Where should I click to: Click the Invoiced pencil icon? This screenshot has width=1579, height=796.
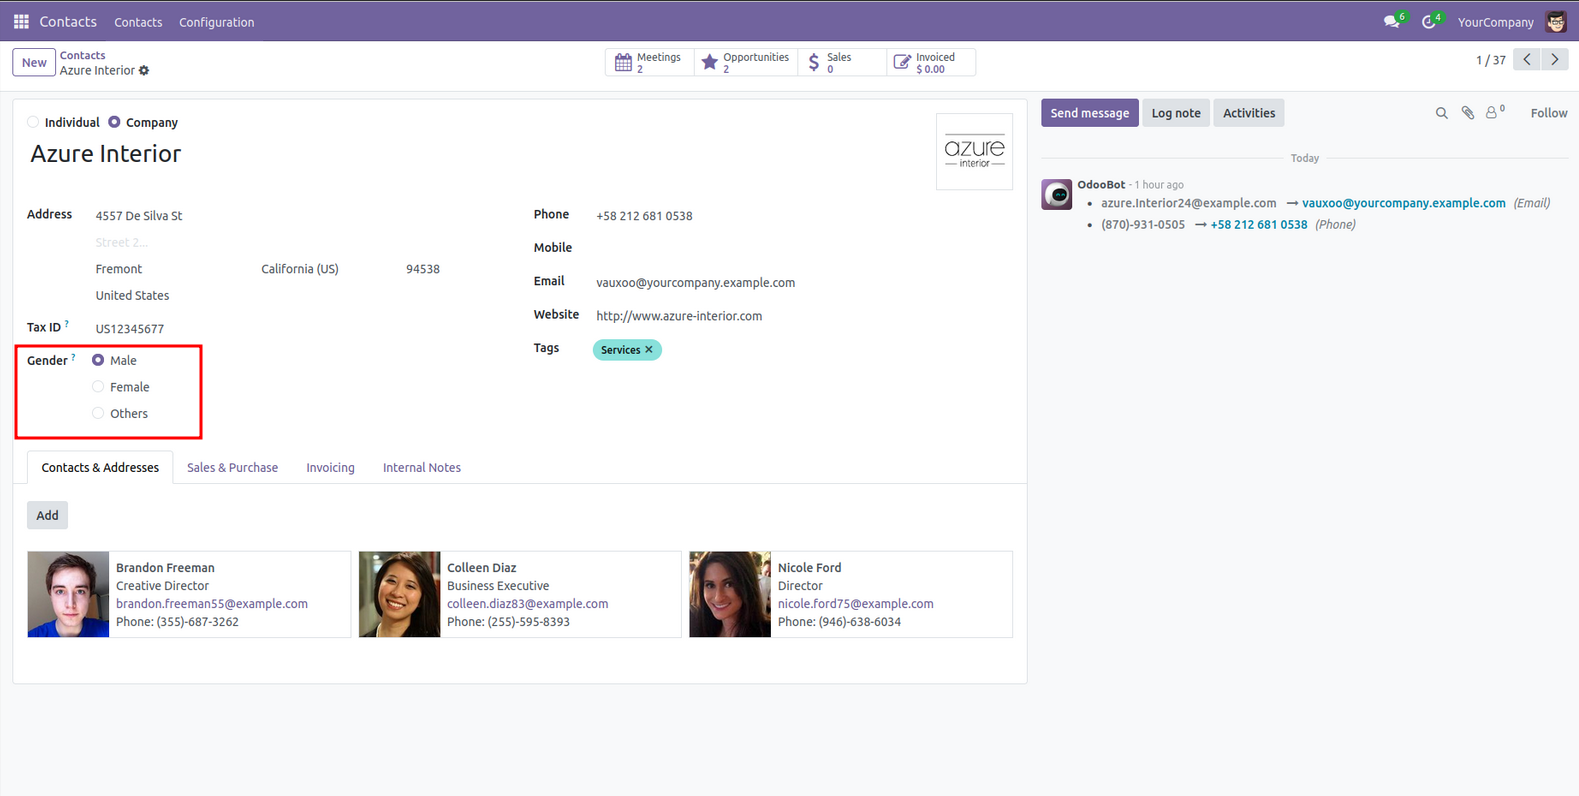[x=901, y=63]
